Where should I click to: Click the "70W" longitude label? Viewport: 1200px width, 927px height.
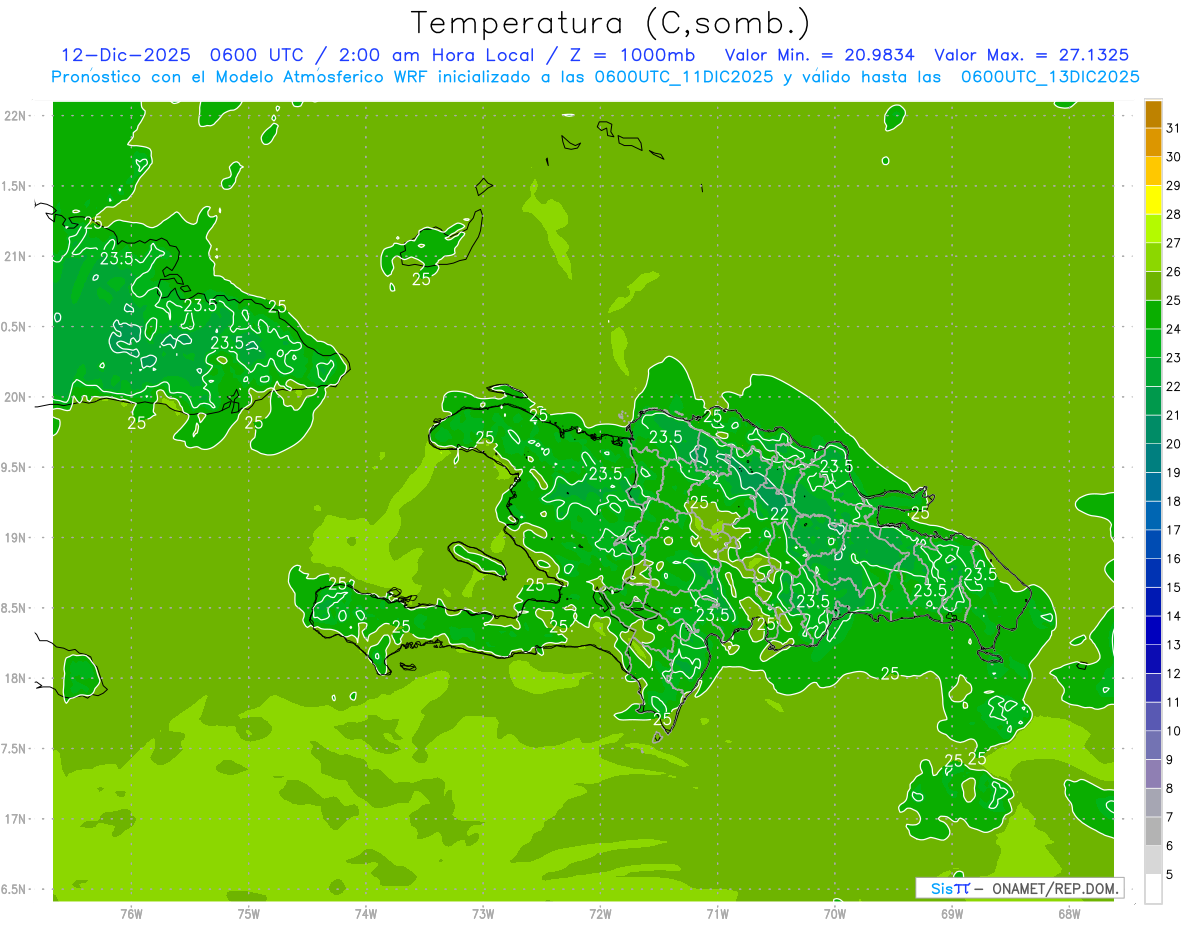[835, 914]
